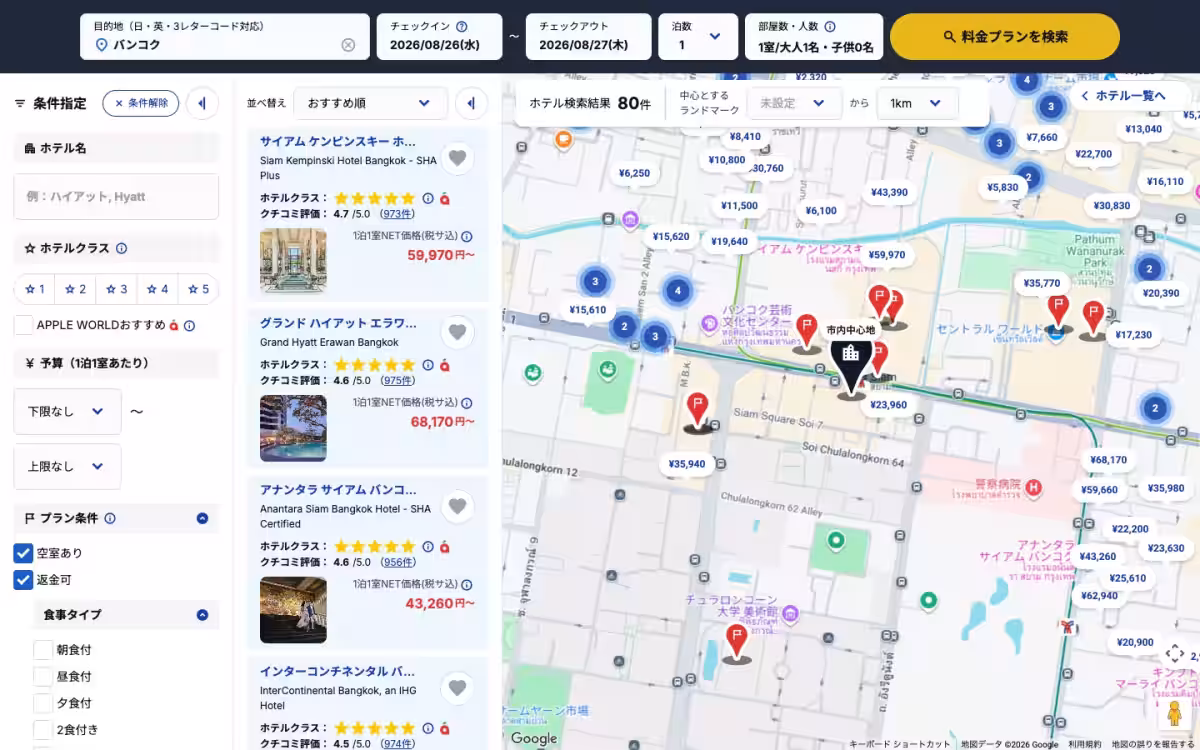
Task: Click the check-out date field
Action: pos(589,37)
